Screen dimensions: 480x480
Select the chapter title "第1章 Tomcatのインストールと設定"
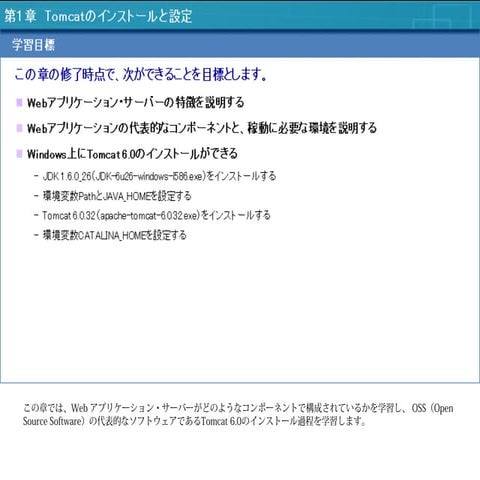98,16
